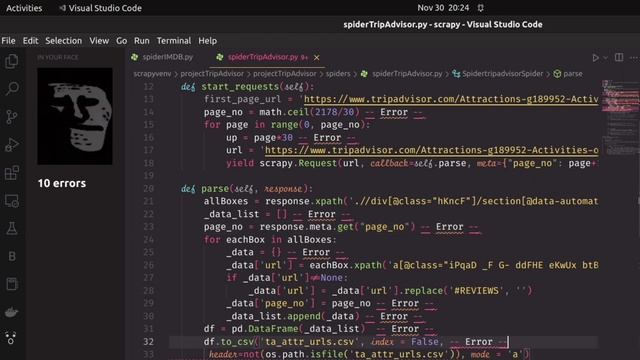640x360 pixels.
Task: Open the Selection menu
Action: coord(63,41)
